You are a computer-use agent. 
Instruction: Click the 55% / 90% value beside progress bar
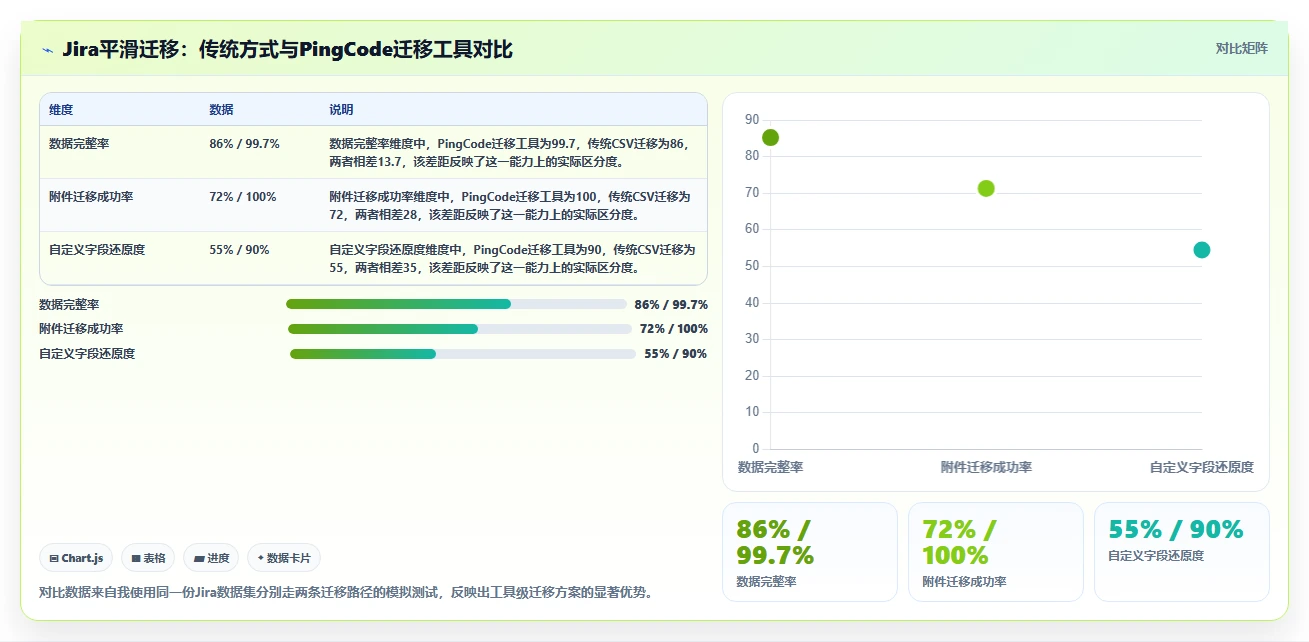676,354
